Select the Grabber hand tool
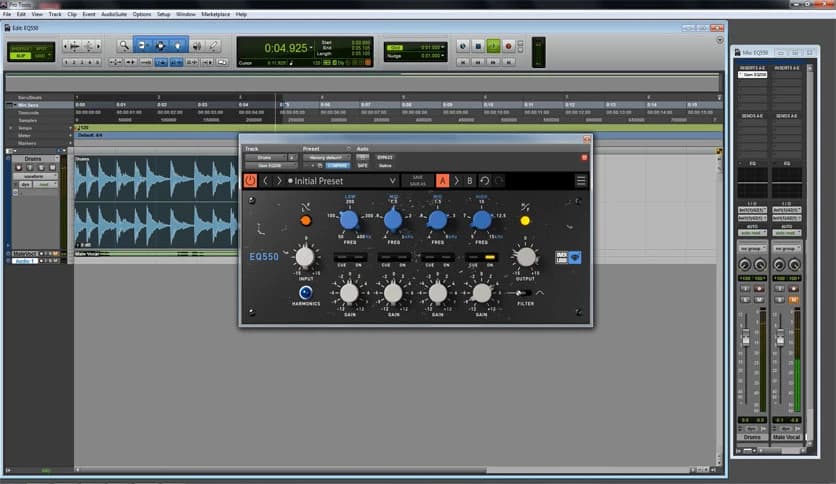This screenshot has height=484, width=836. pyautogui.click(x=178, y=46)
